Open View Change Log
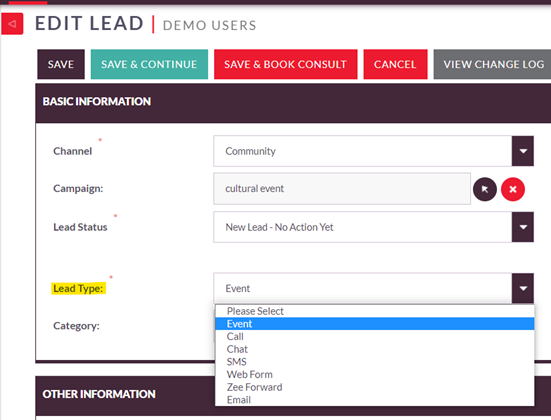 (492, 64)
